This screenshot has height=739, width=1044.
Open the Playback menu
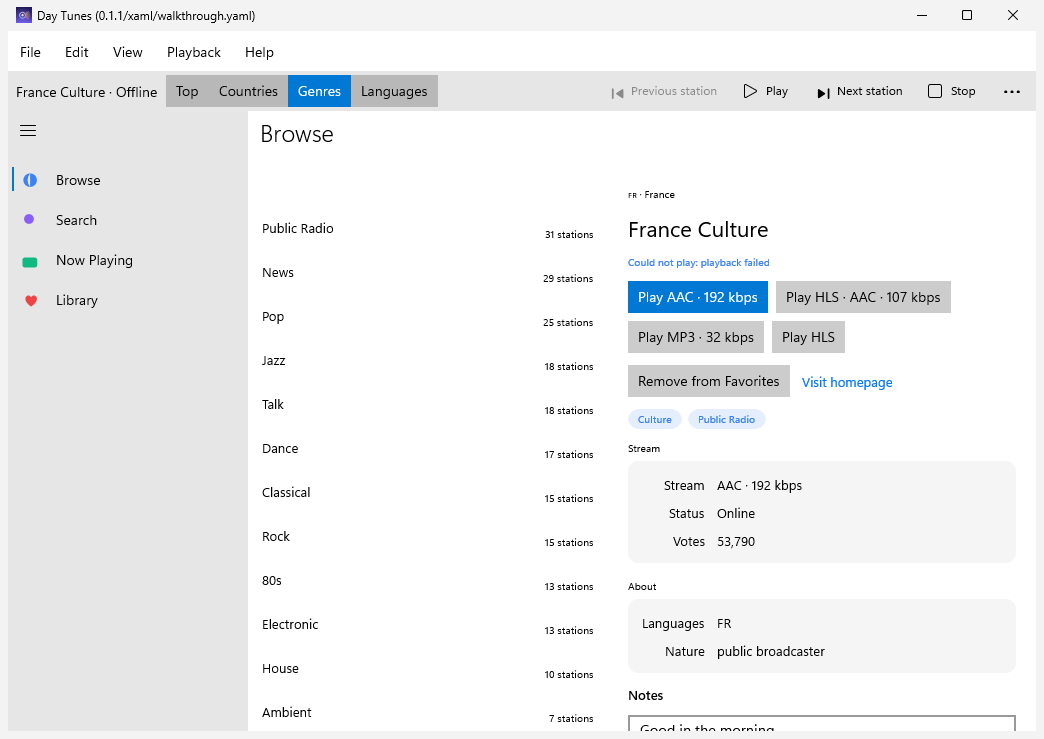click(x=194, y=52)
